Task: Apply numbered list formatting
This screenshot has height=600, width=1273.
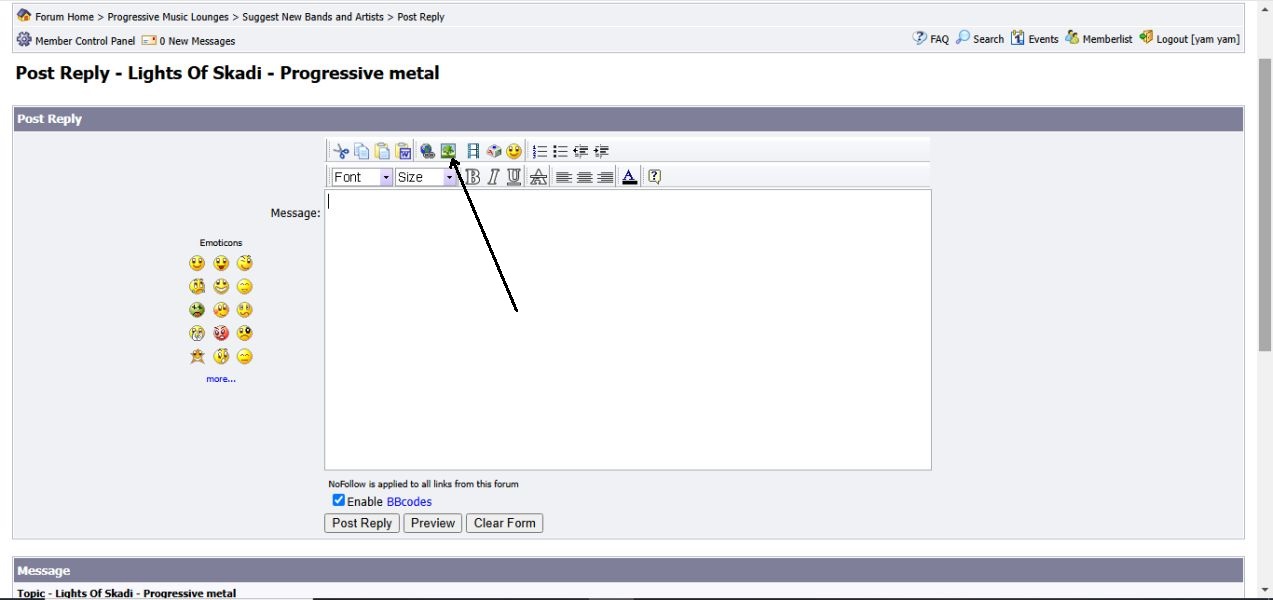Action: [x=540, y=151]
